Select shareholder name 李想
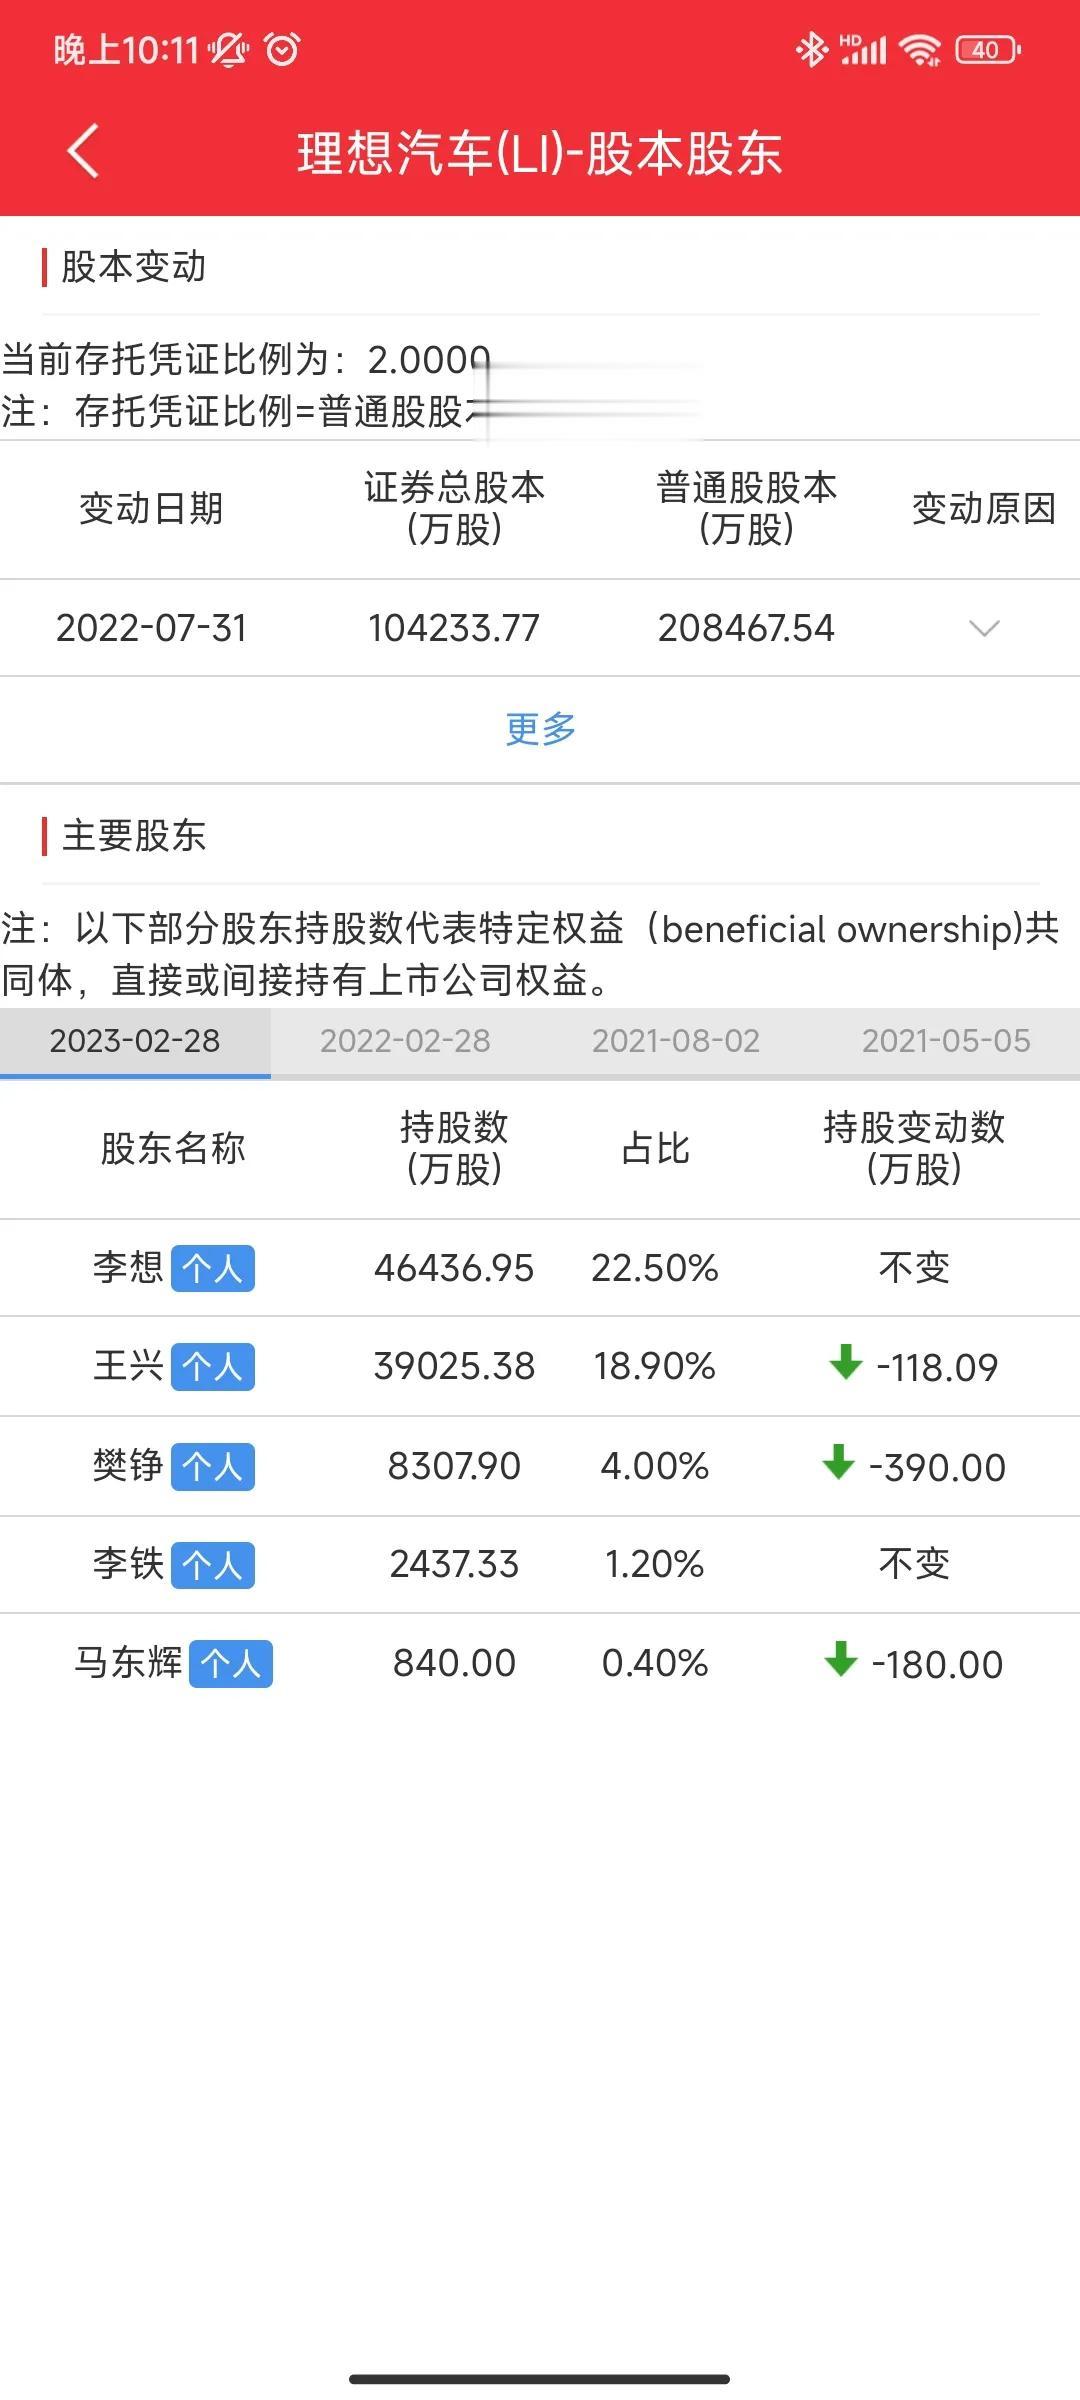This screenshot has height=2400, width=1080. pyautogui.click(x=128, y=1267)
